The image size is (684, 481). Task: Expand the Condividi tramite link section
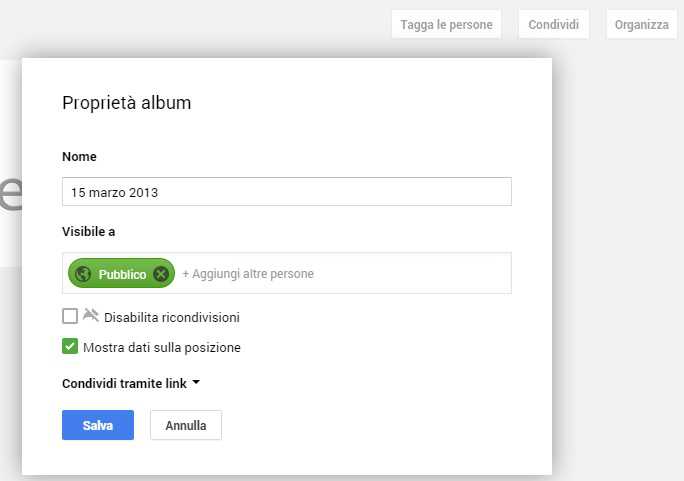point(124,383)
